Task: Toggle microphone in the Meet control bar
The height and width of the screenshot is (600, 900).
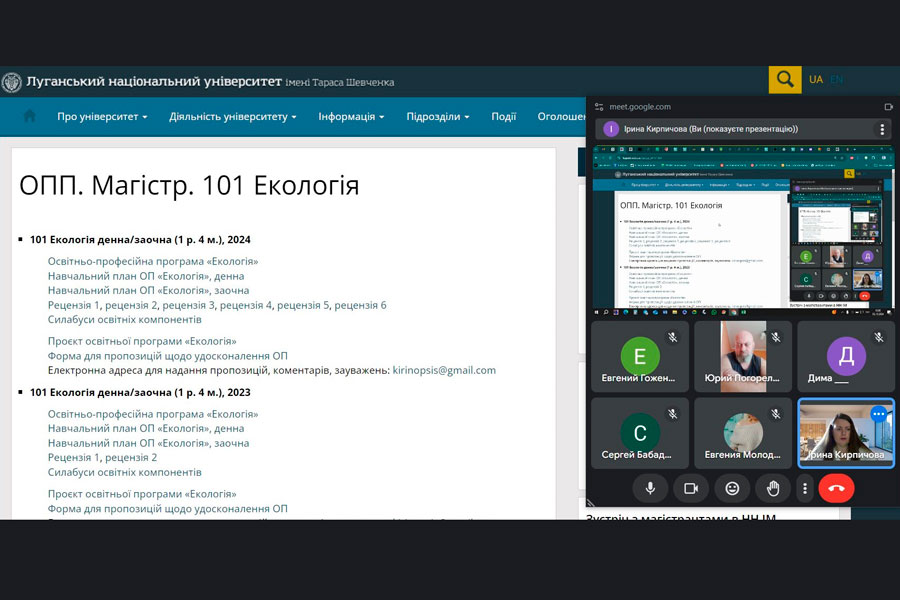Action: click(650, 488)
